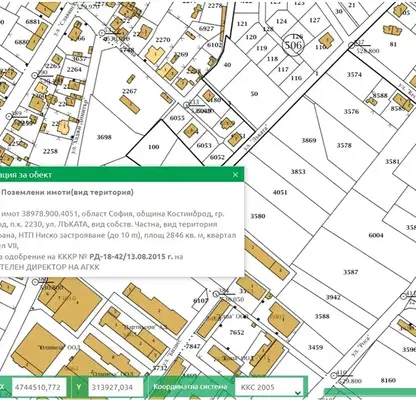Image resolution: width=416 pixels, height=400 pixels.
Task: Select parcel 50 on the map
Action: [254, 94]
